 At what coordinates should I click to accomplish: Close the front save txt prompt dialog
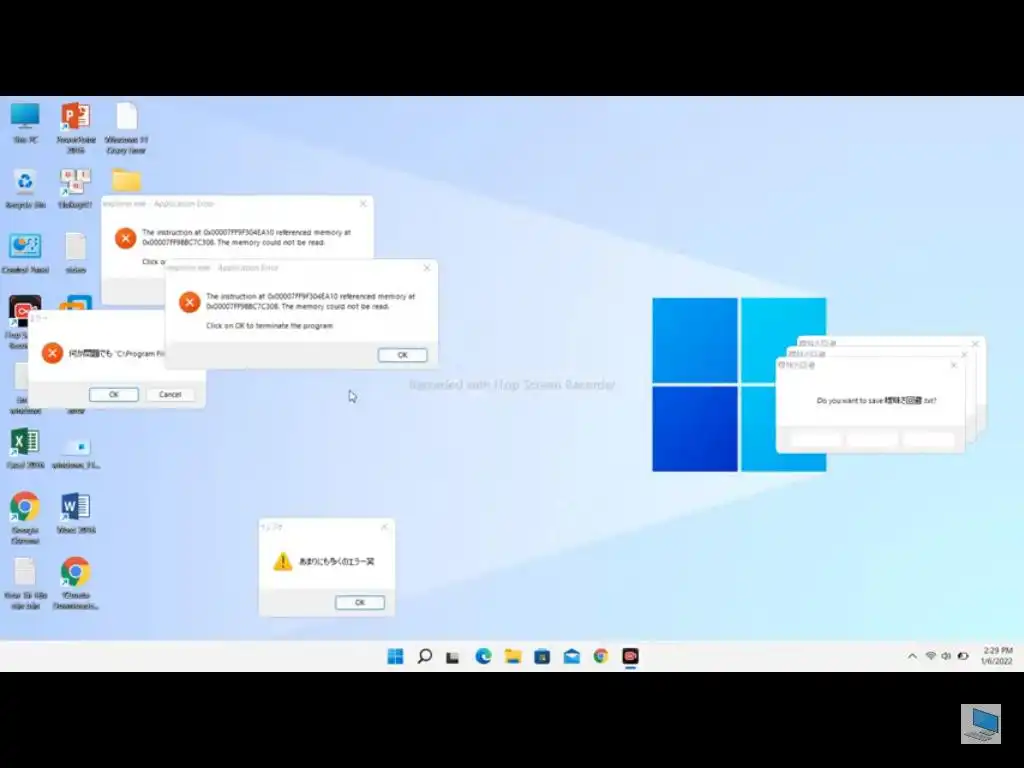(953, 365)
